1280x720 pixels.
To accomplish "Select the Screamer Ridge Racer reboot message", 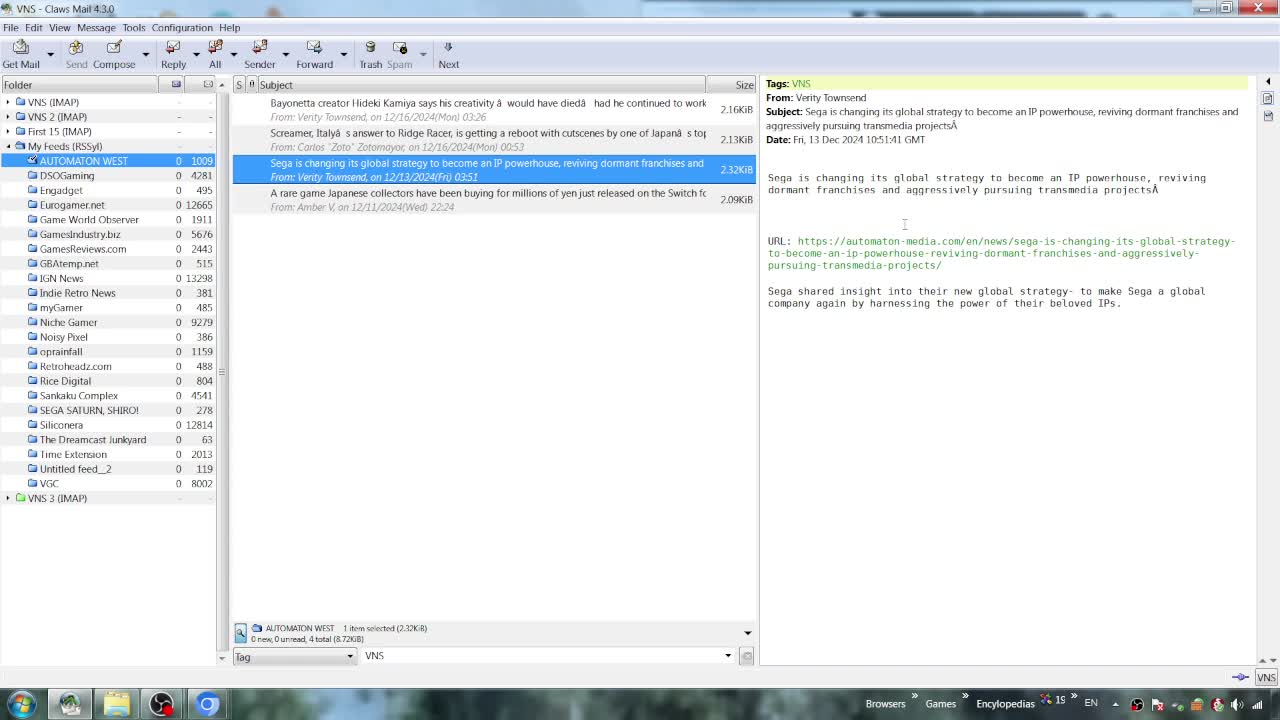I will [x=494, y=139].
